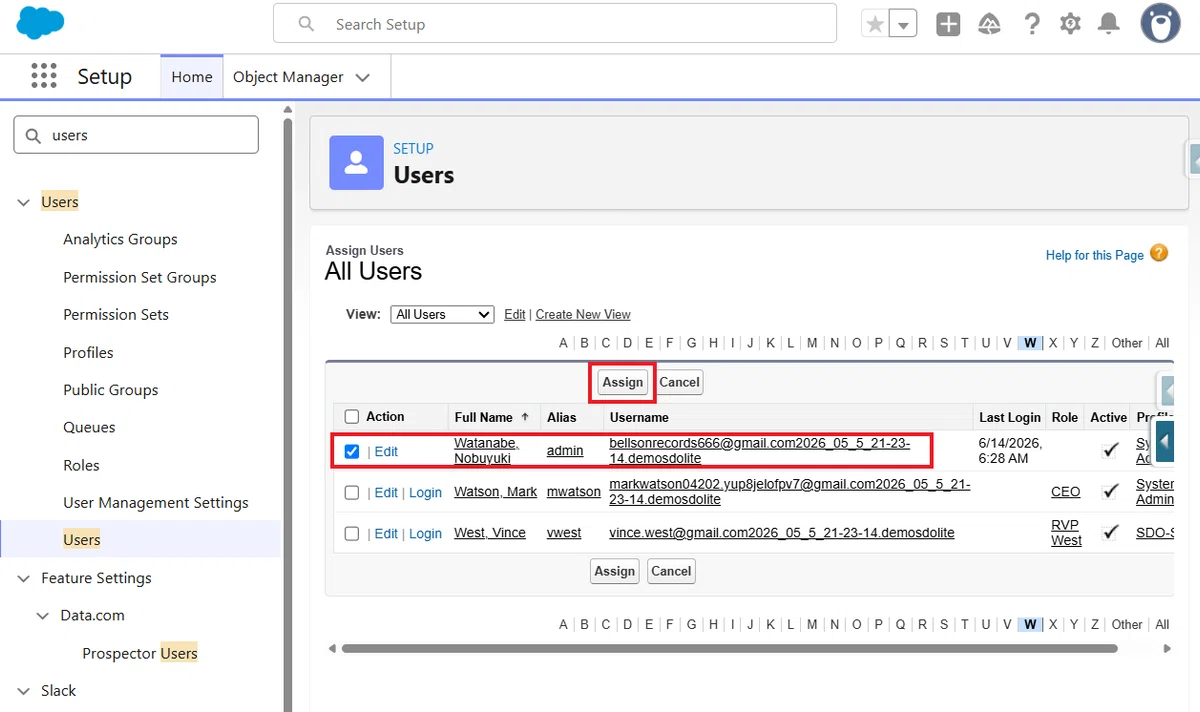Viewport: 1200px width, 712px height.
Task: Open the Watson, Mark user name link
Action: tap(495, 491)
